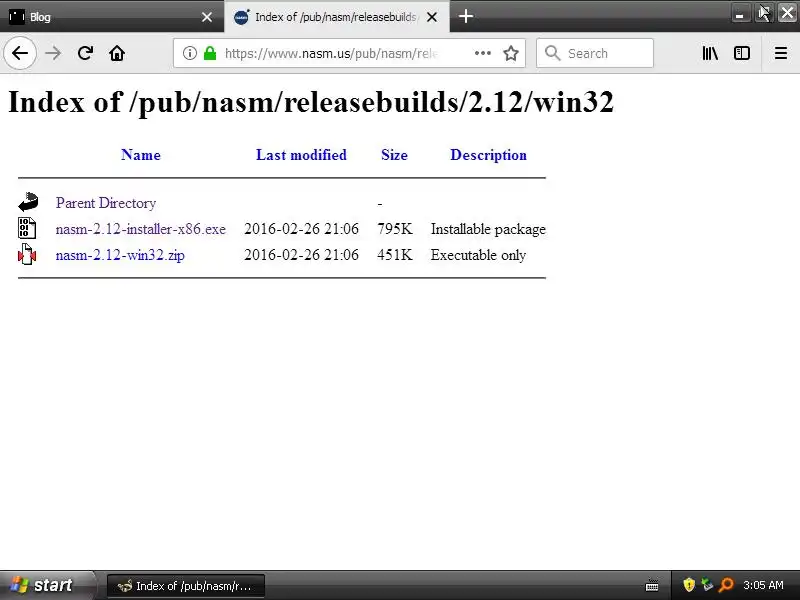Screen dimensions: 800x600
Task: Reload the current page
Action: point(85,53)
